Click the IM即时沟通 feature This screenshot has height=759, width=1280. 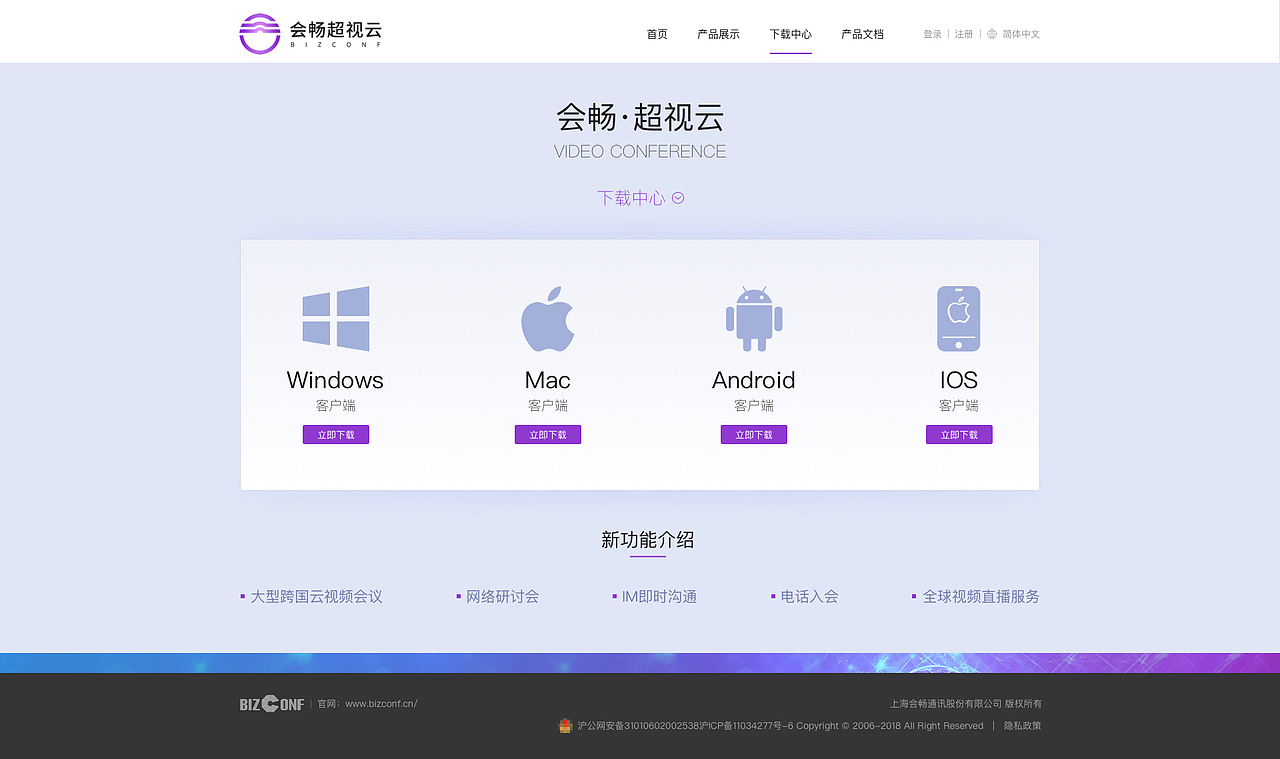659,596
